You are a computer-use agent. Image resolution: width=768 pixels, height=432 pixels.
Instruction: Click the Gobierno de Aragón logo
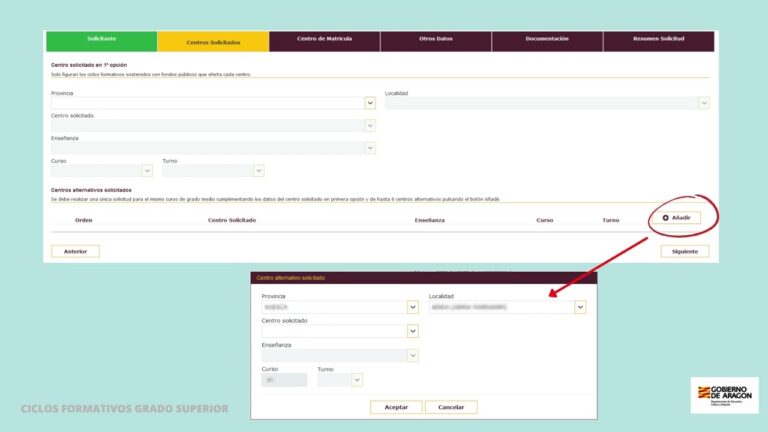[x=724, y=395]
